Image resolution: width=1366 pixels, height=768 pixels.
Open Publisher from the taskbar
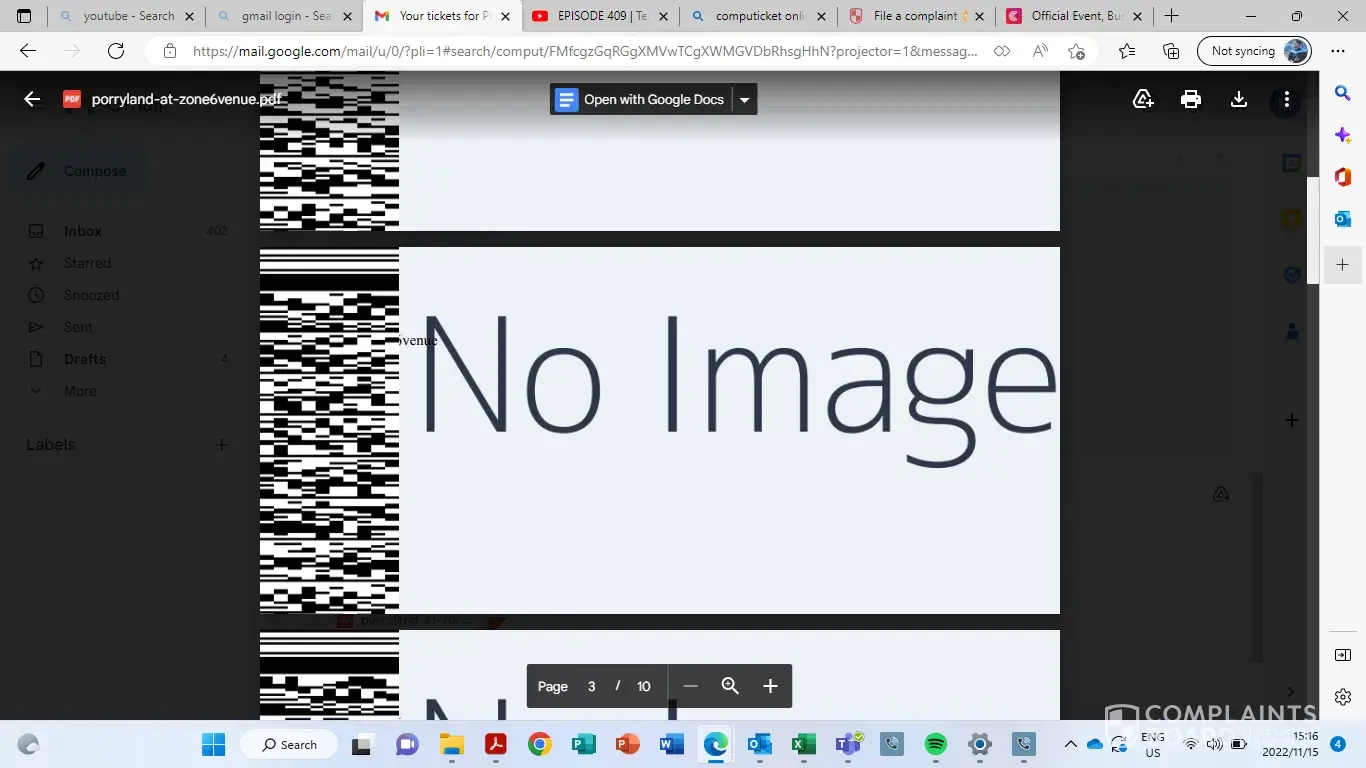583,744
